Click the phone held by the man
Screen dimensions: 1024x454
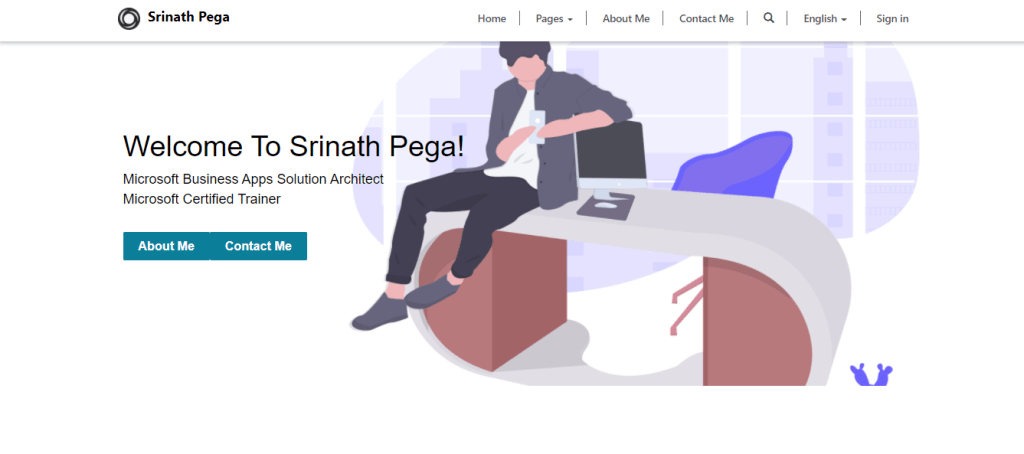tap(536, 127)
